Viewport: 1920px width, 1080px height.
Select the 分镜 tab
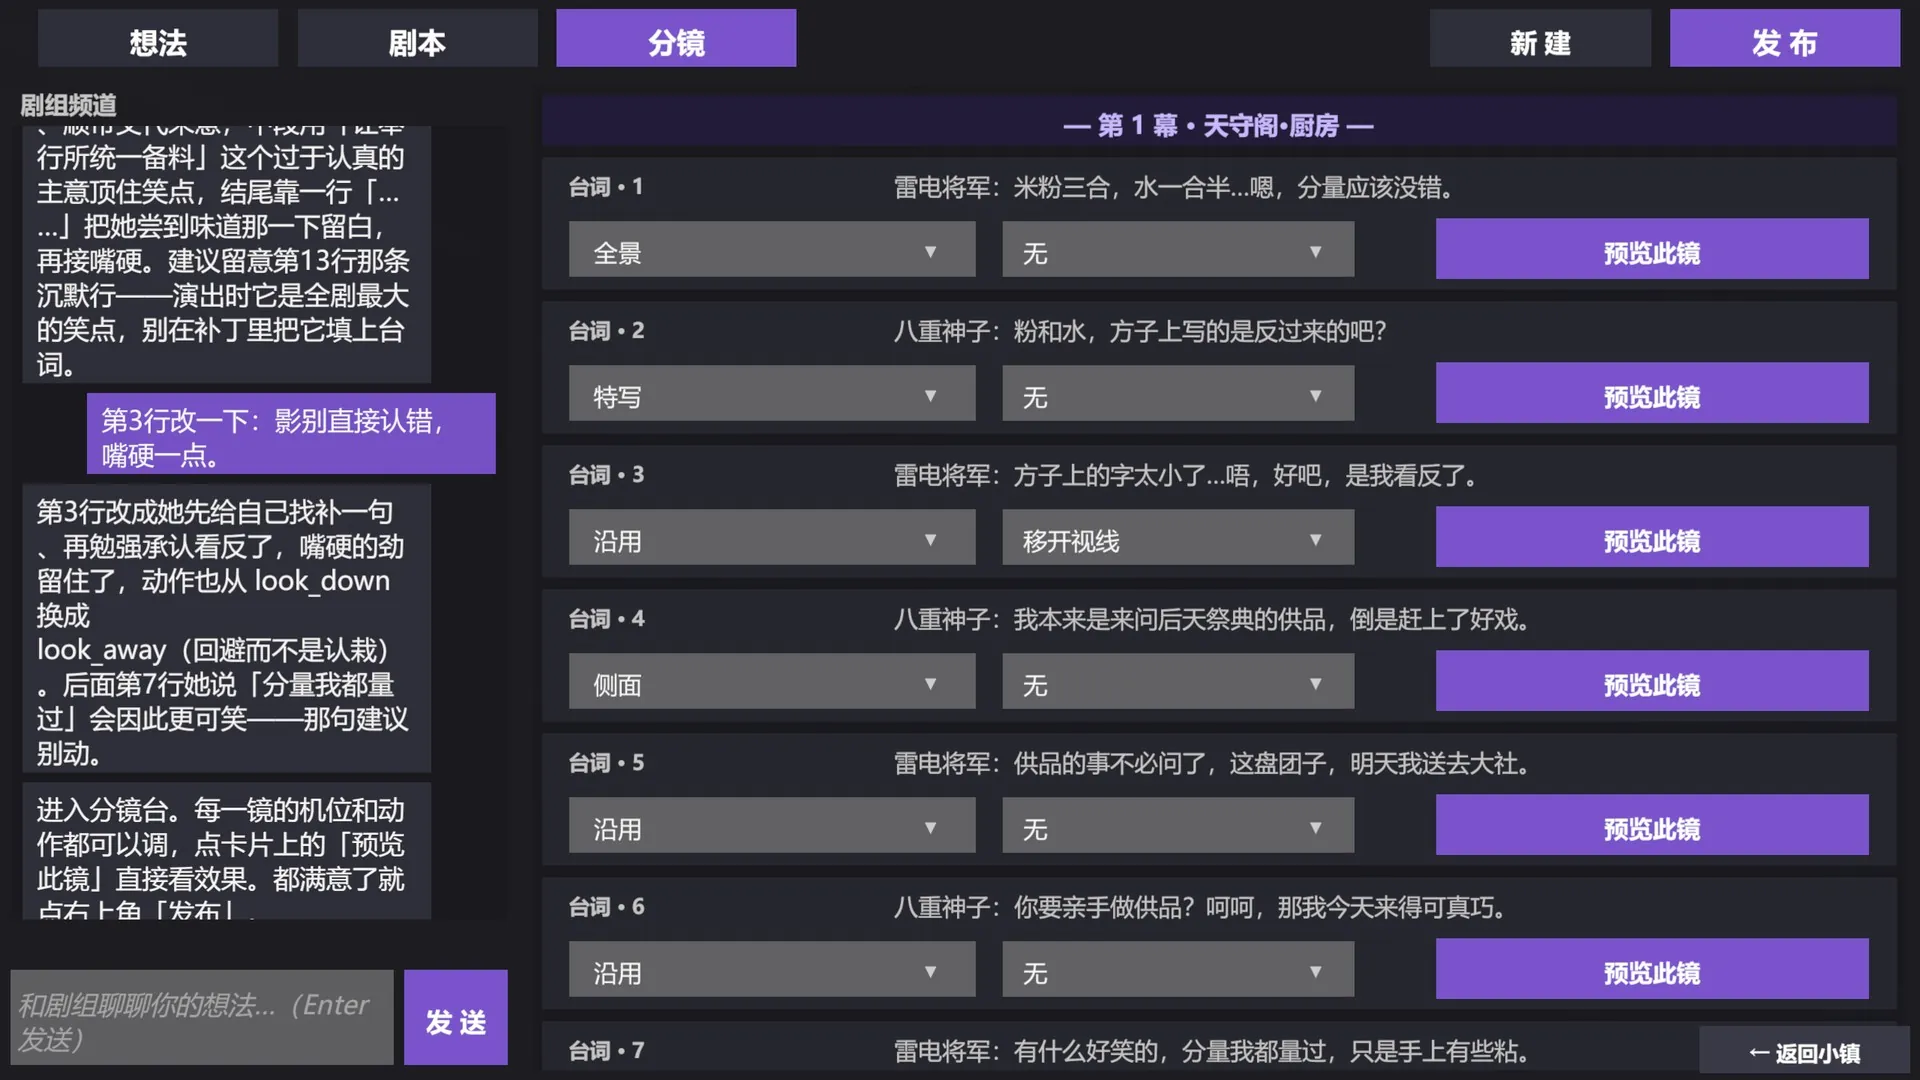coord(676,40)
